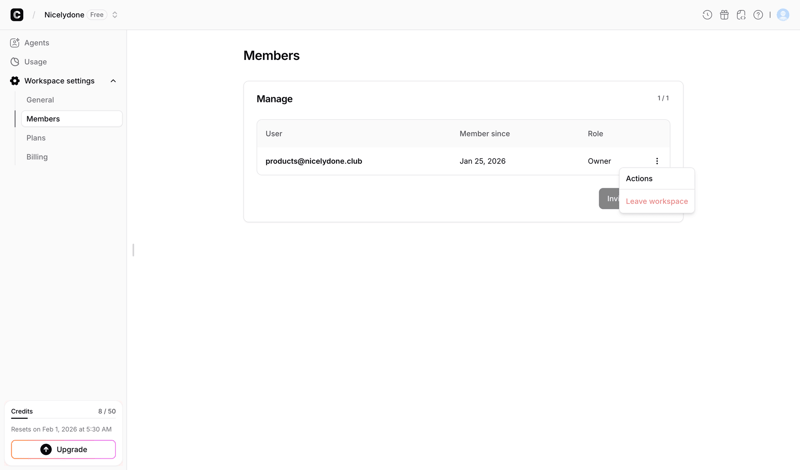Click the Members page title
Screen dimensions: 800x470
271,56
